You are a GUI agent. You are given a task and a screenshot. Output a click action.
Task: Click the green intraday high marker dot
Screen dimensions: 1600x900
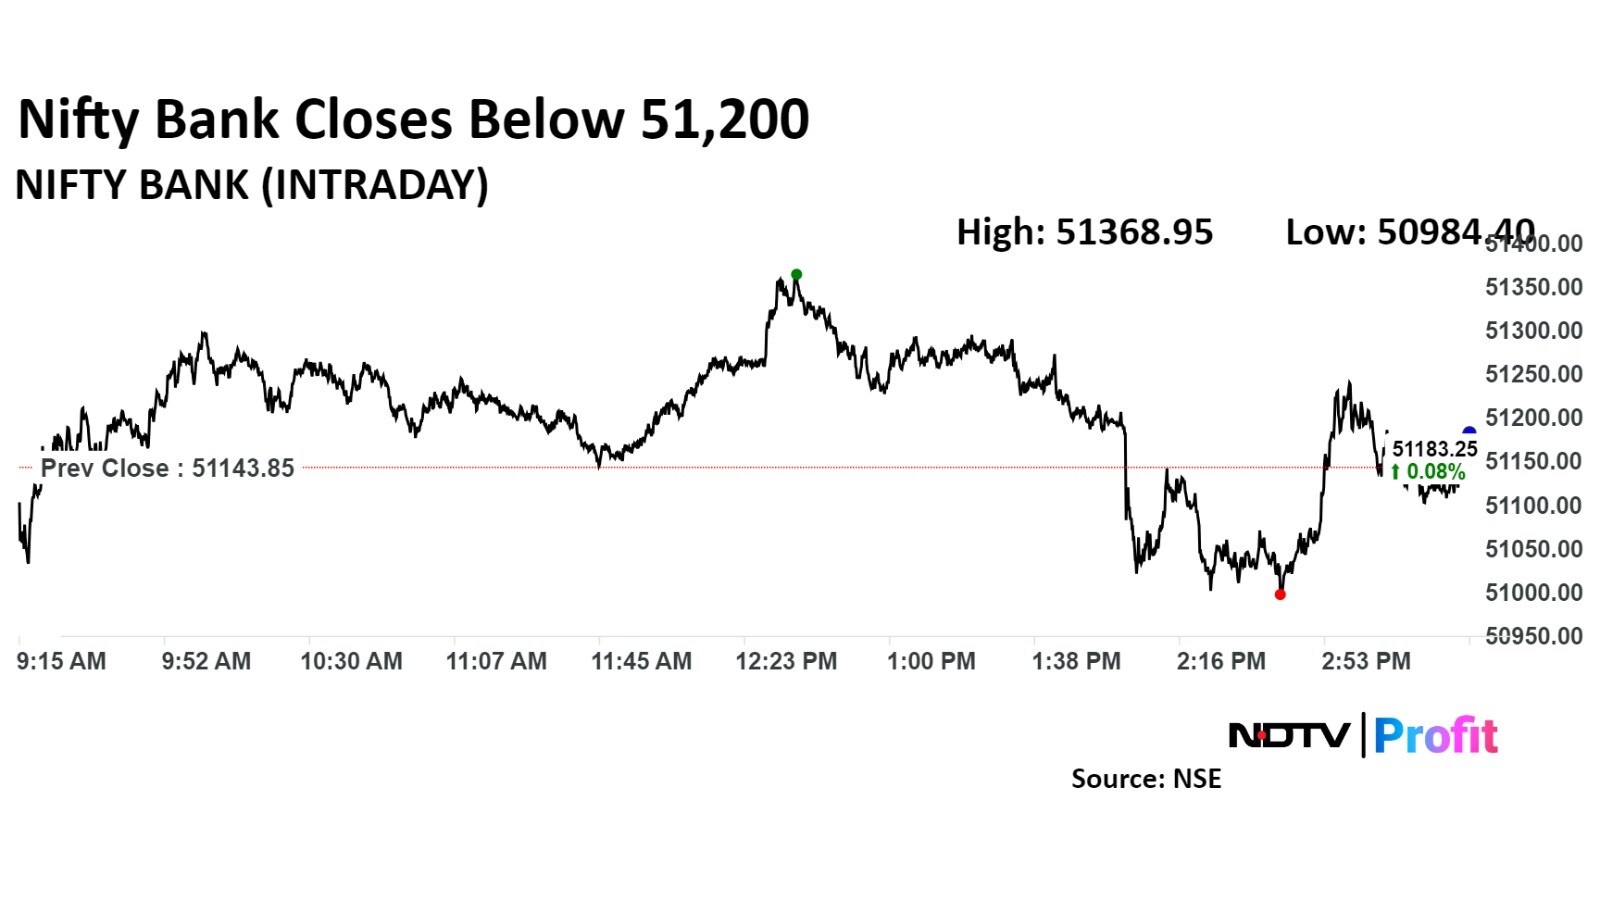[x=796, y=274]
